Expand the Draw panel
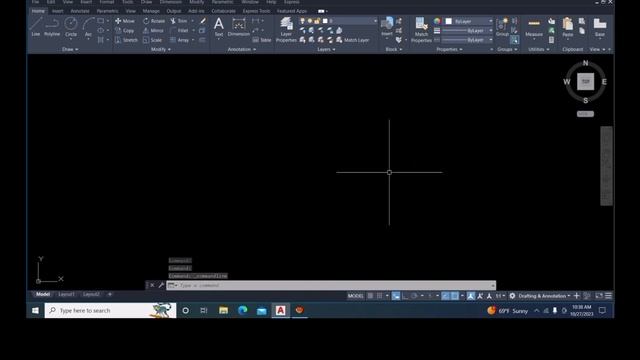The height and width of the screenshot is (360, 640). (x=70, y=49)
